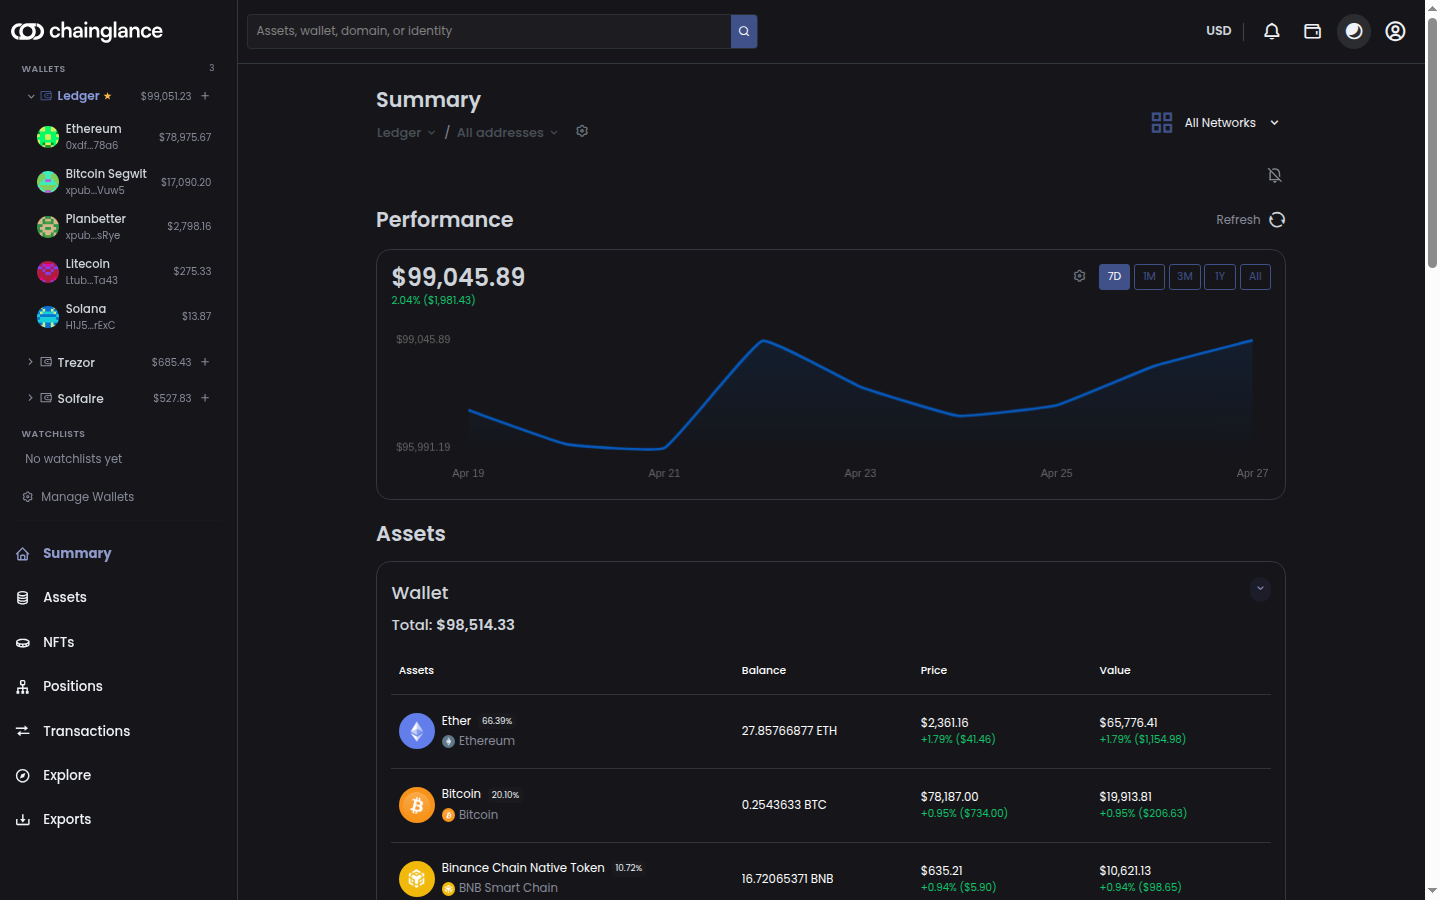Expand the Solflare wallet group
Image resolution: width=1440 pixels, height=900 pixels.
[x=31, y=398]
